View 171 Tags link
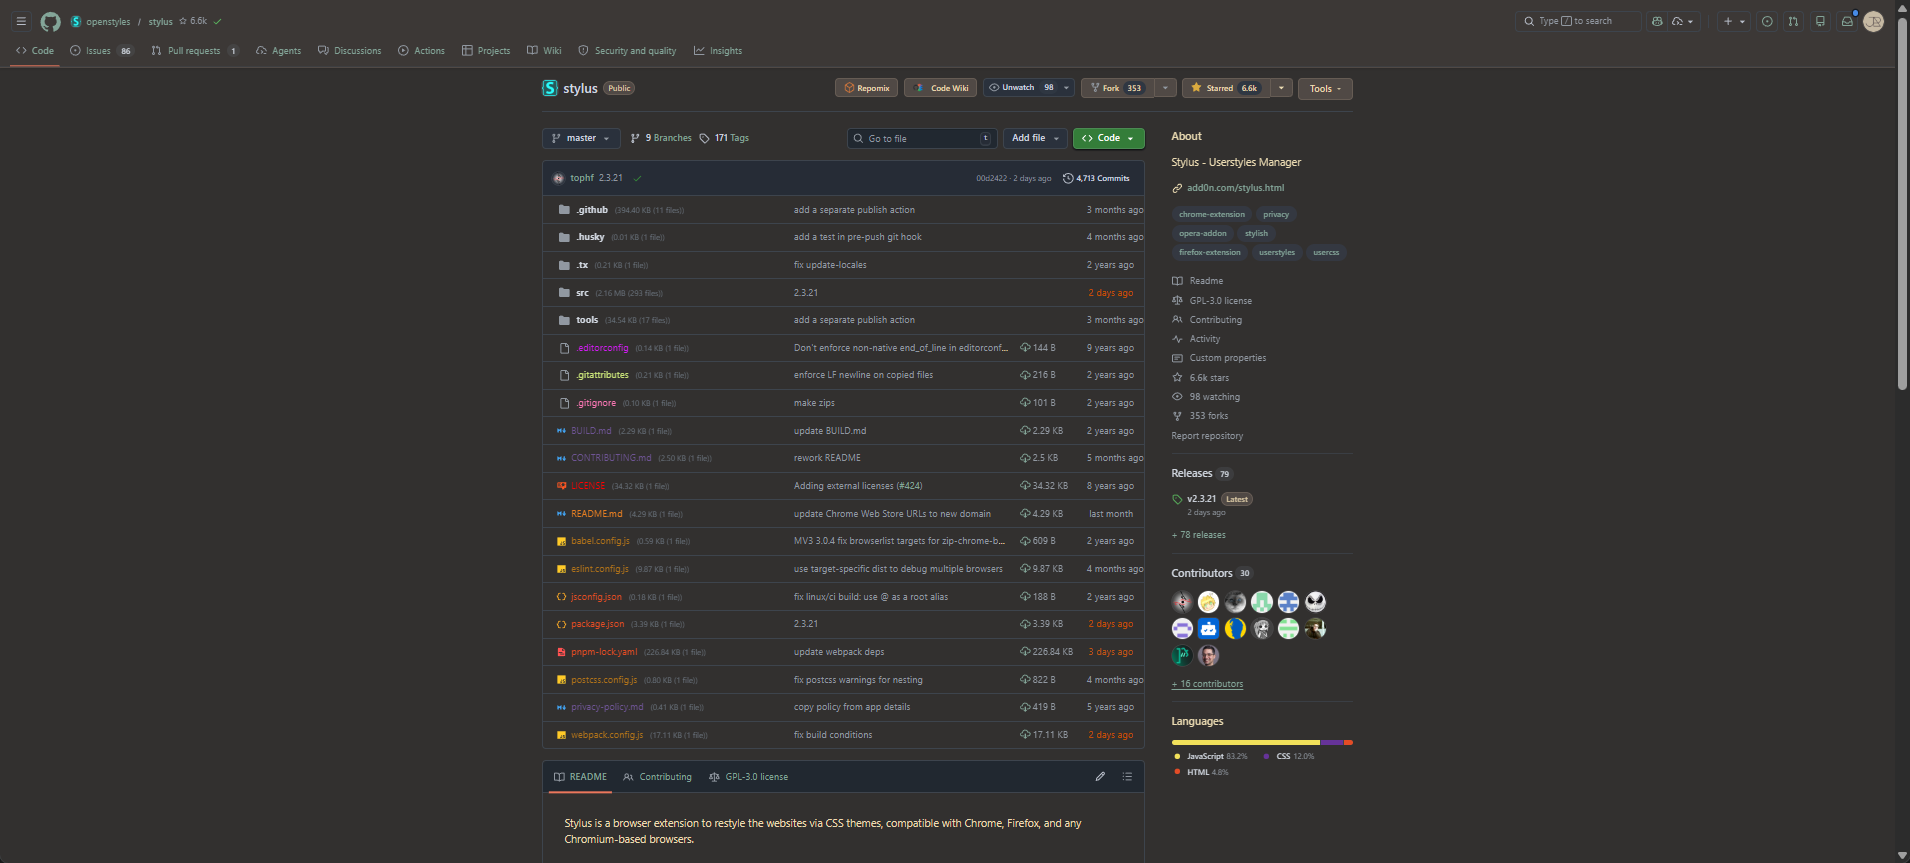 point(724,138)
